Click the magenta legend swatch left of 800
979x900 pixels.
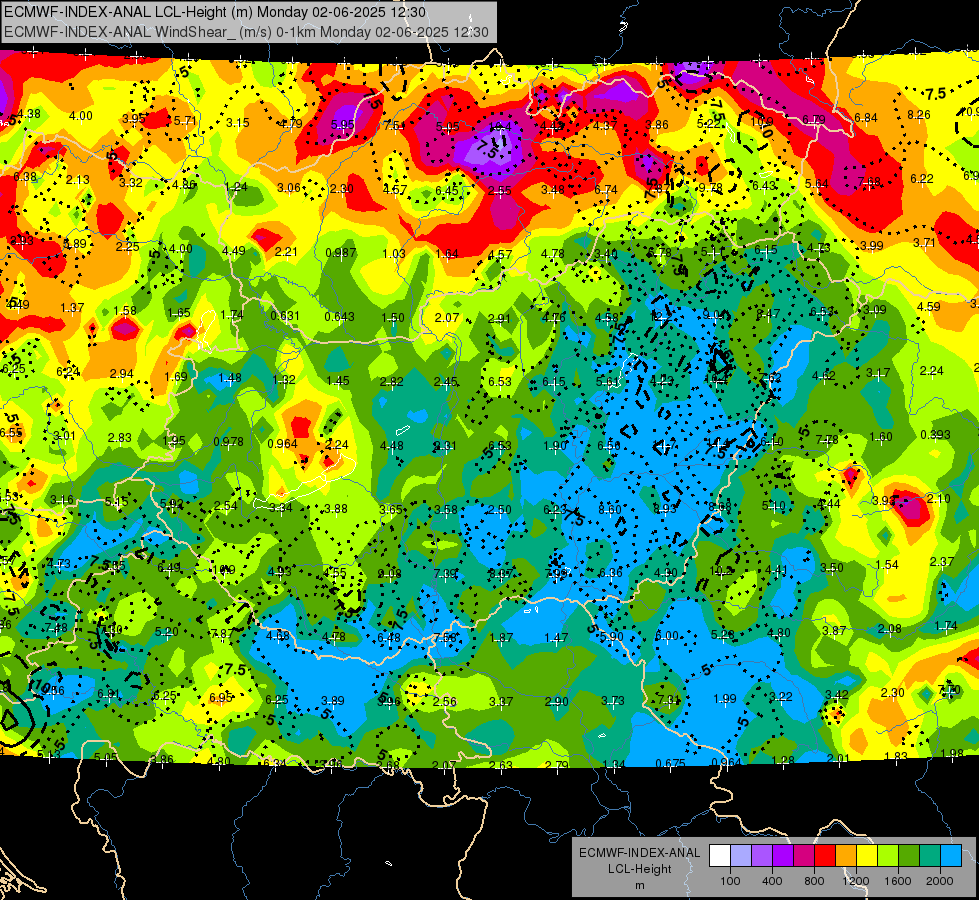(x=804, y=856)
